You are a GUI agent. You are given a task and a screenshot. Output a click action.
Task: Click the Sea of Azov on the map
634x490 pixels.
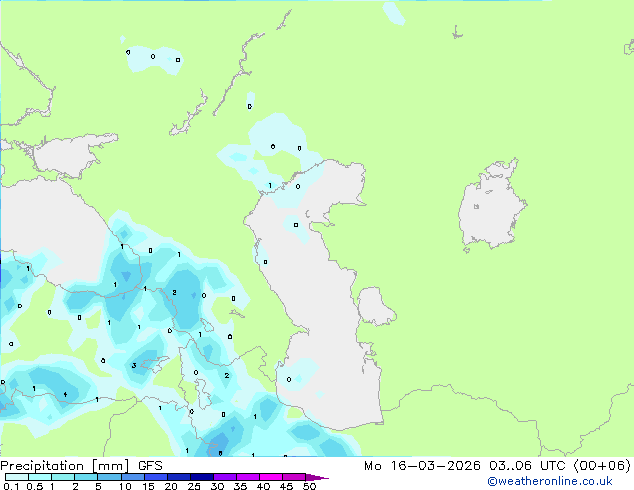(69, 156)
